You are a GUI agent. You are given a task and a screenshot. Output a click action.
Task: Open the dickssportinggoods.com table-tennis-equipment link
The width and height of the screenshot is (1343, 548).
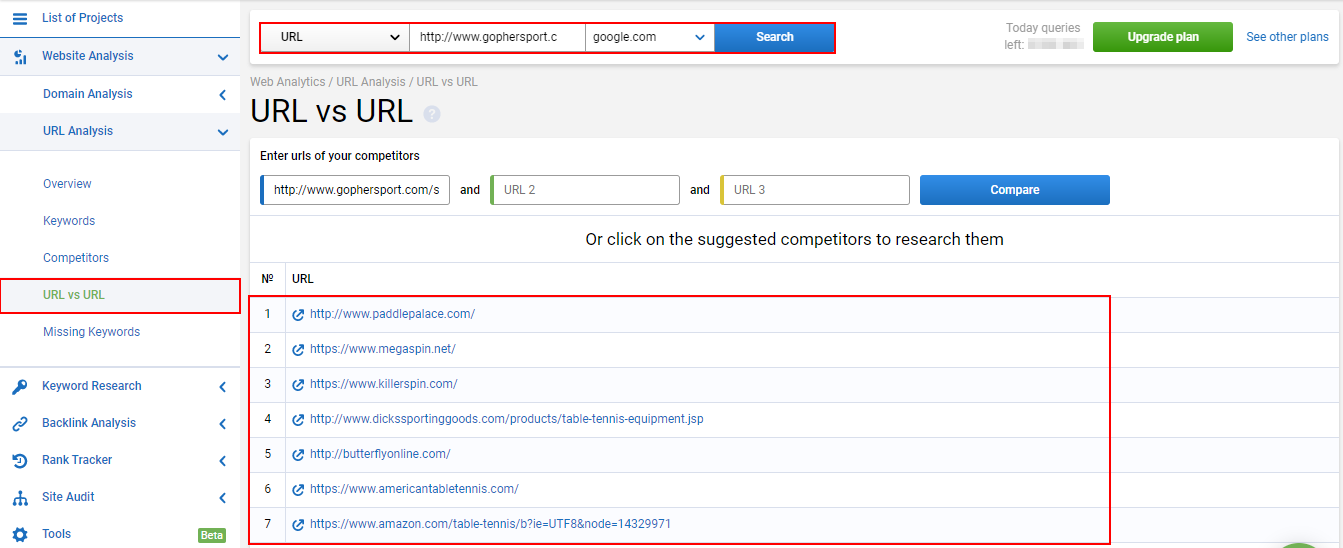[506, 419]
